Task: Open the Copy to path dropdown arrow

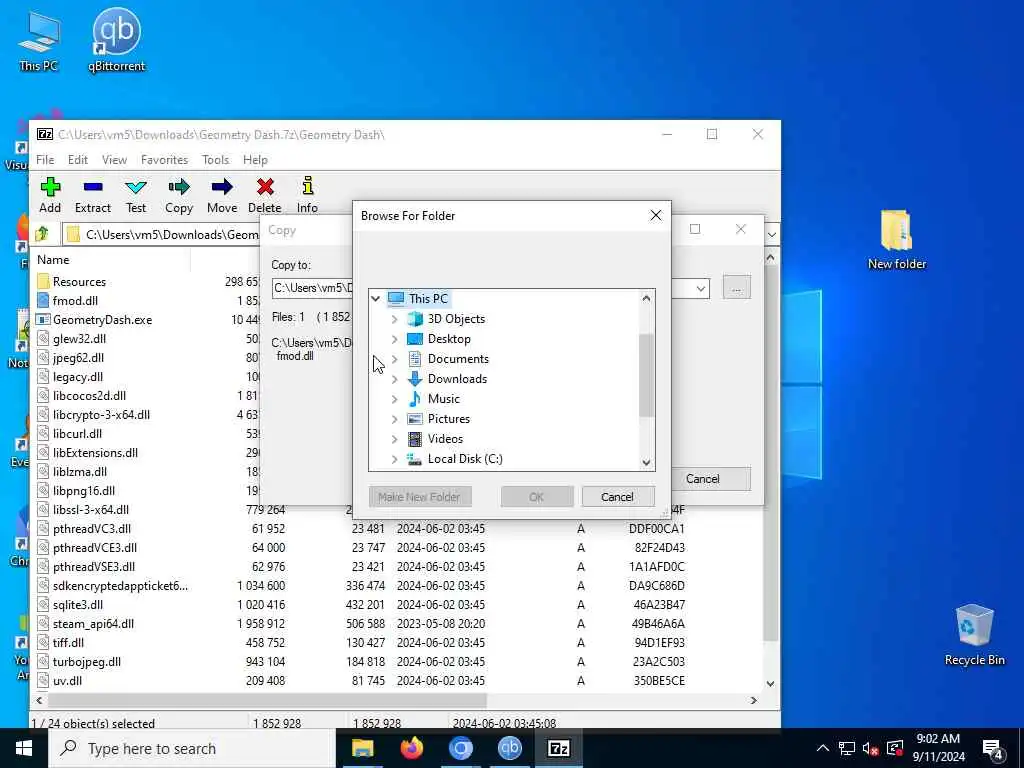Action: [701, 288]
